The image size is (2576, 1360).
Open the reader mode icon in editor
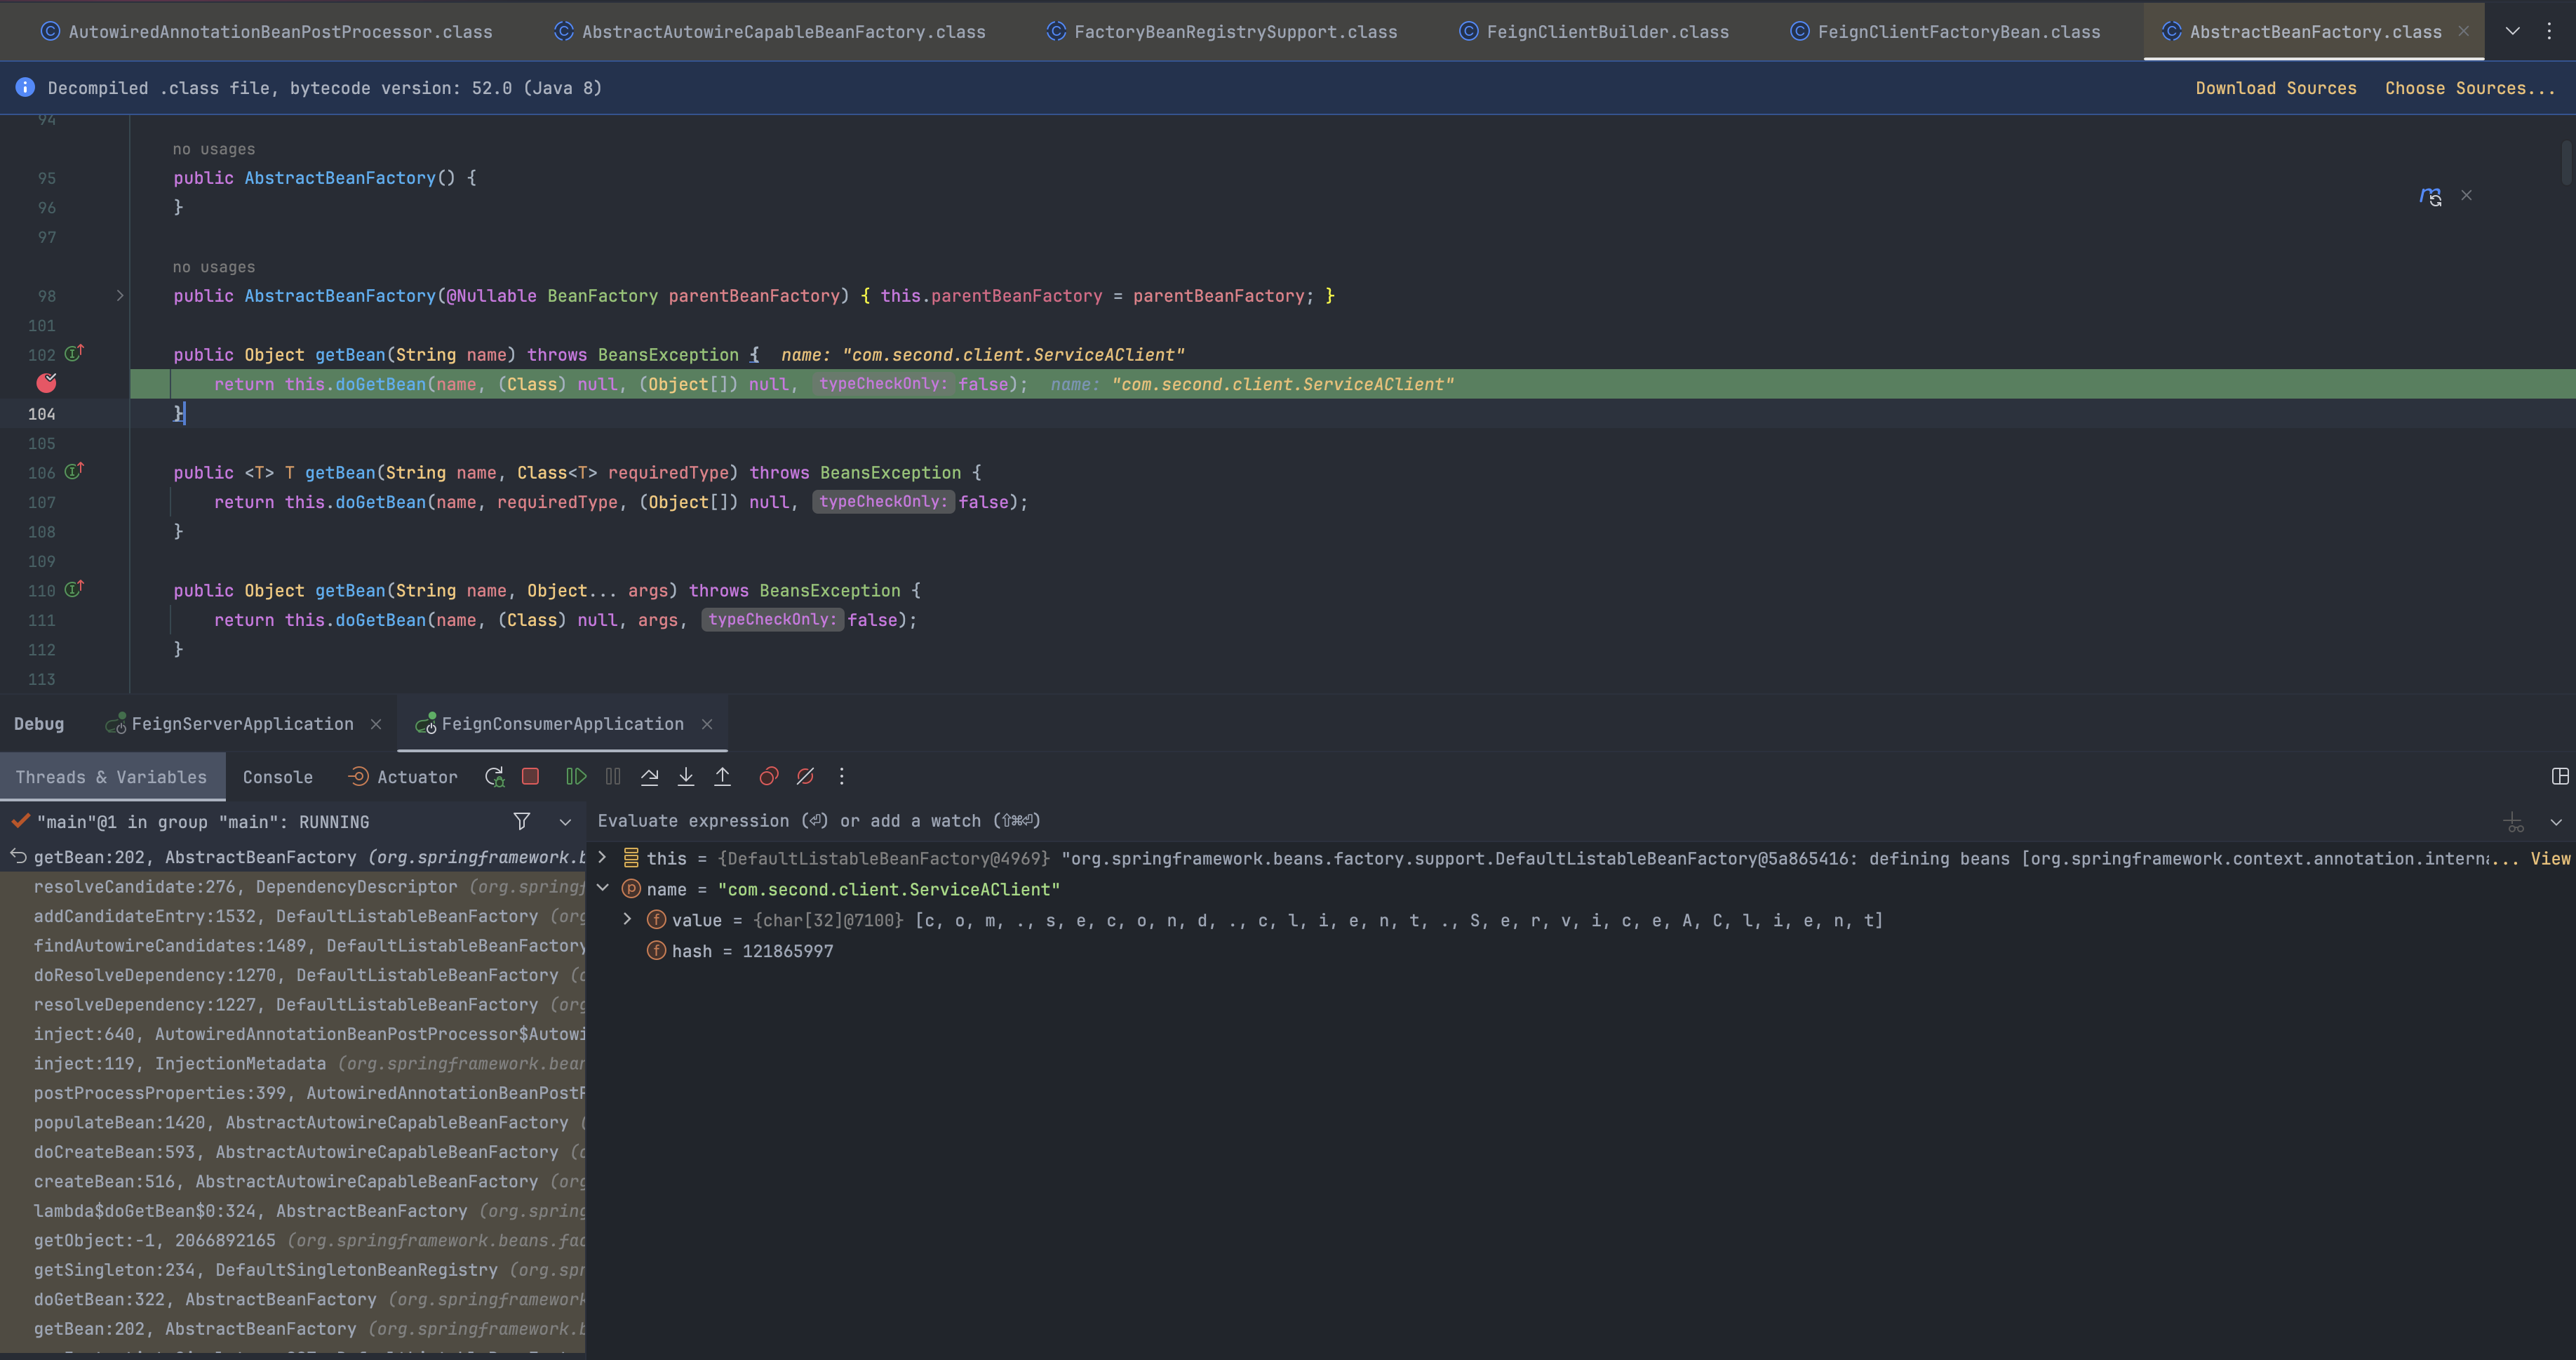2430,196
